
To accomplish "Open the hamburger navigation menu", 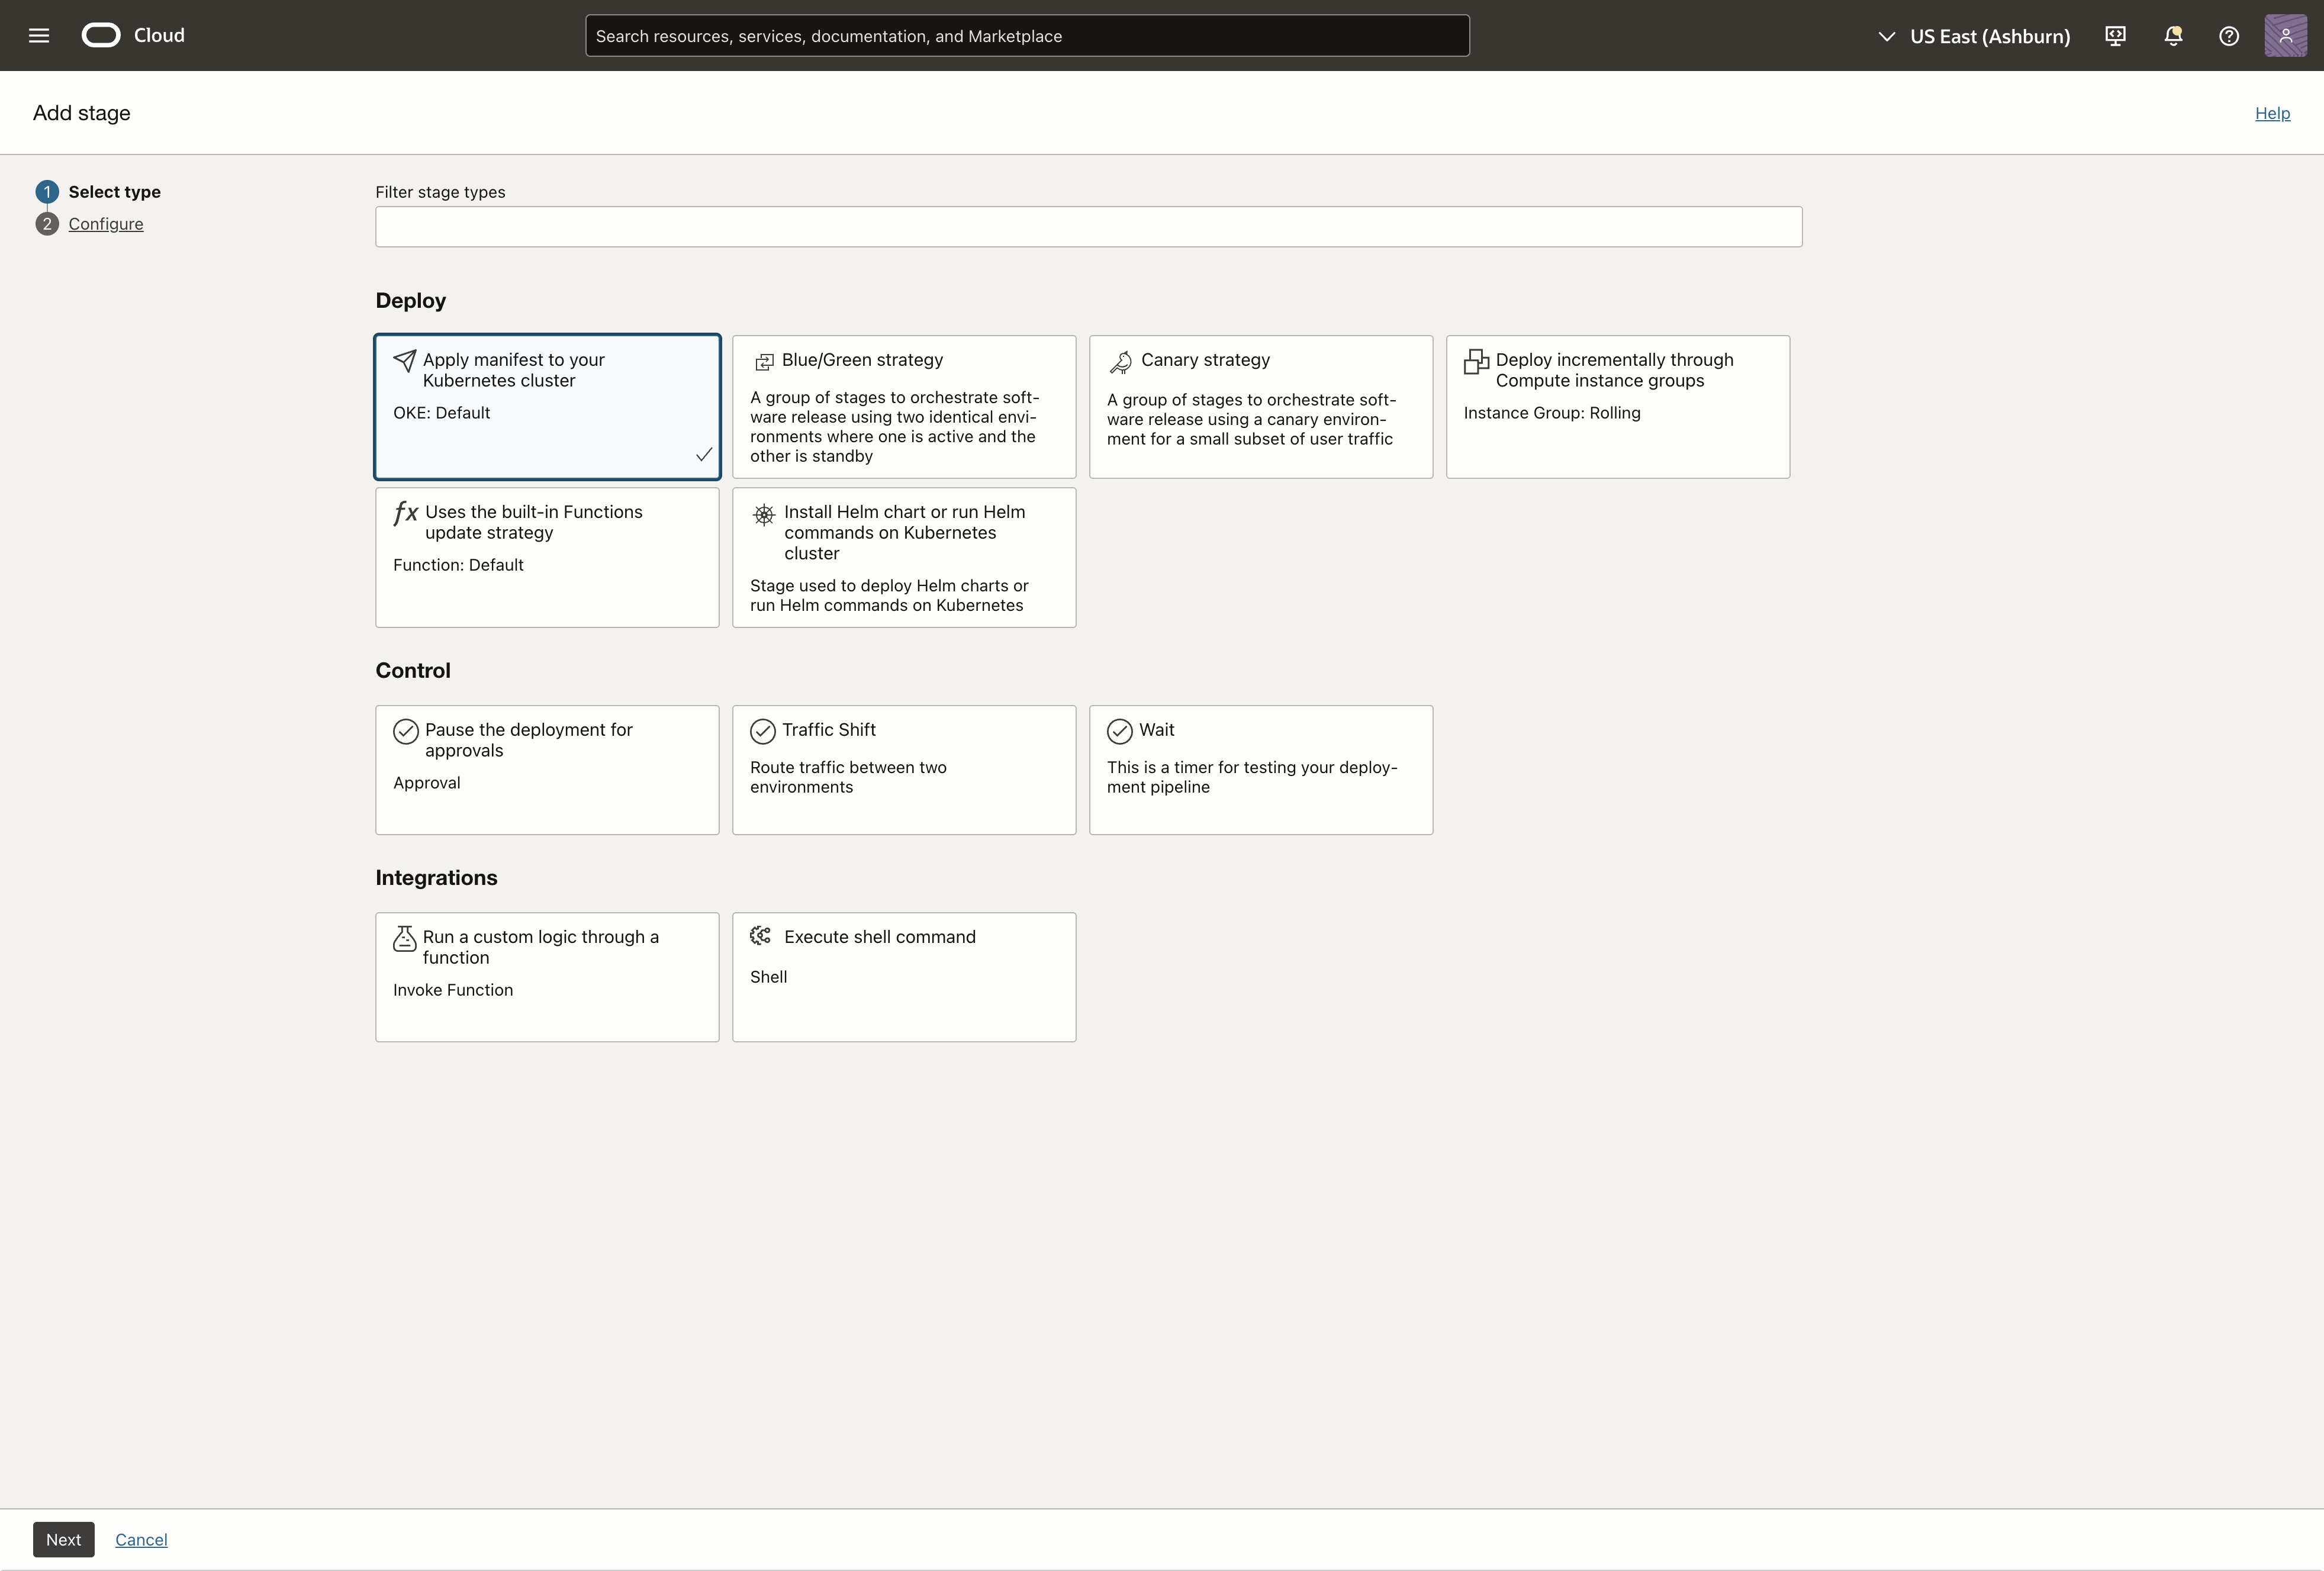I will click(39, 36).
